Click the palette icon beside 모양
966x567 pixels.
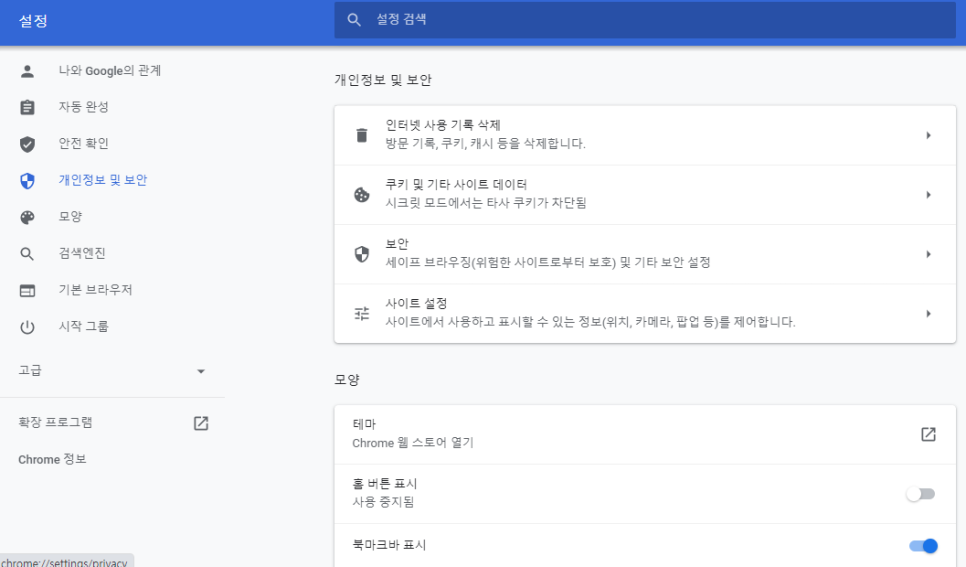coord(27,217)
